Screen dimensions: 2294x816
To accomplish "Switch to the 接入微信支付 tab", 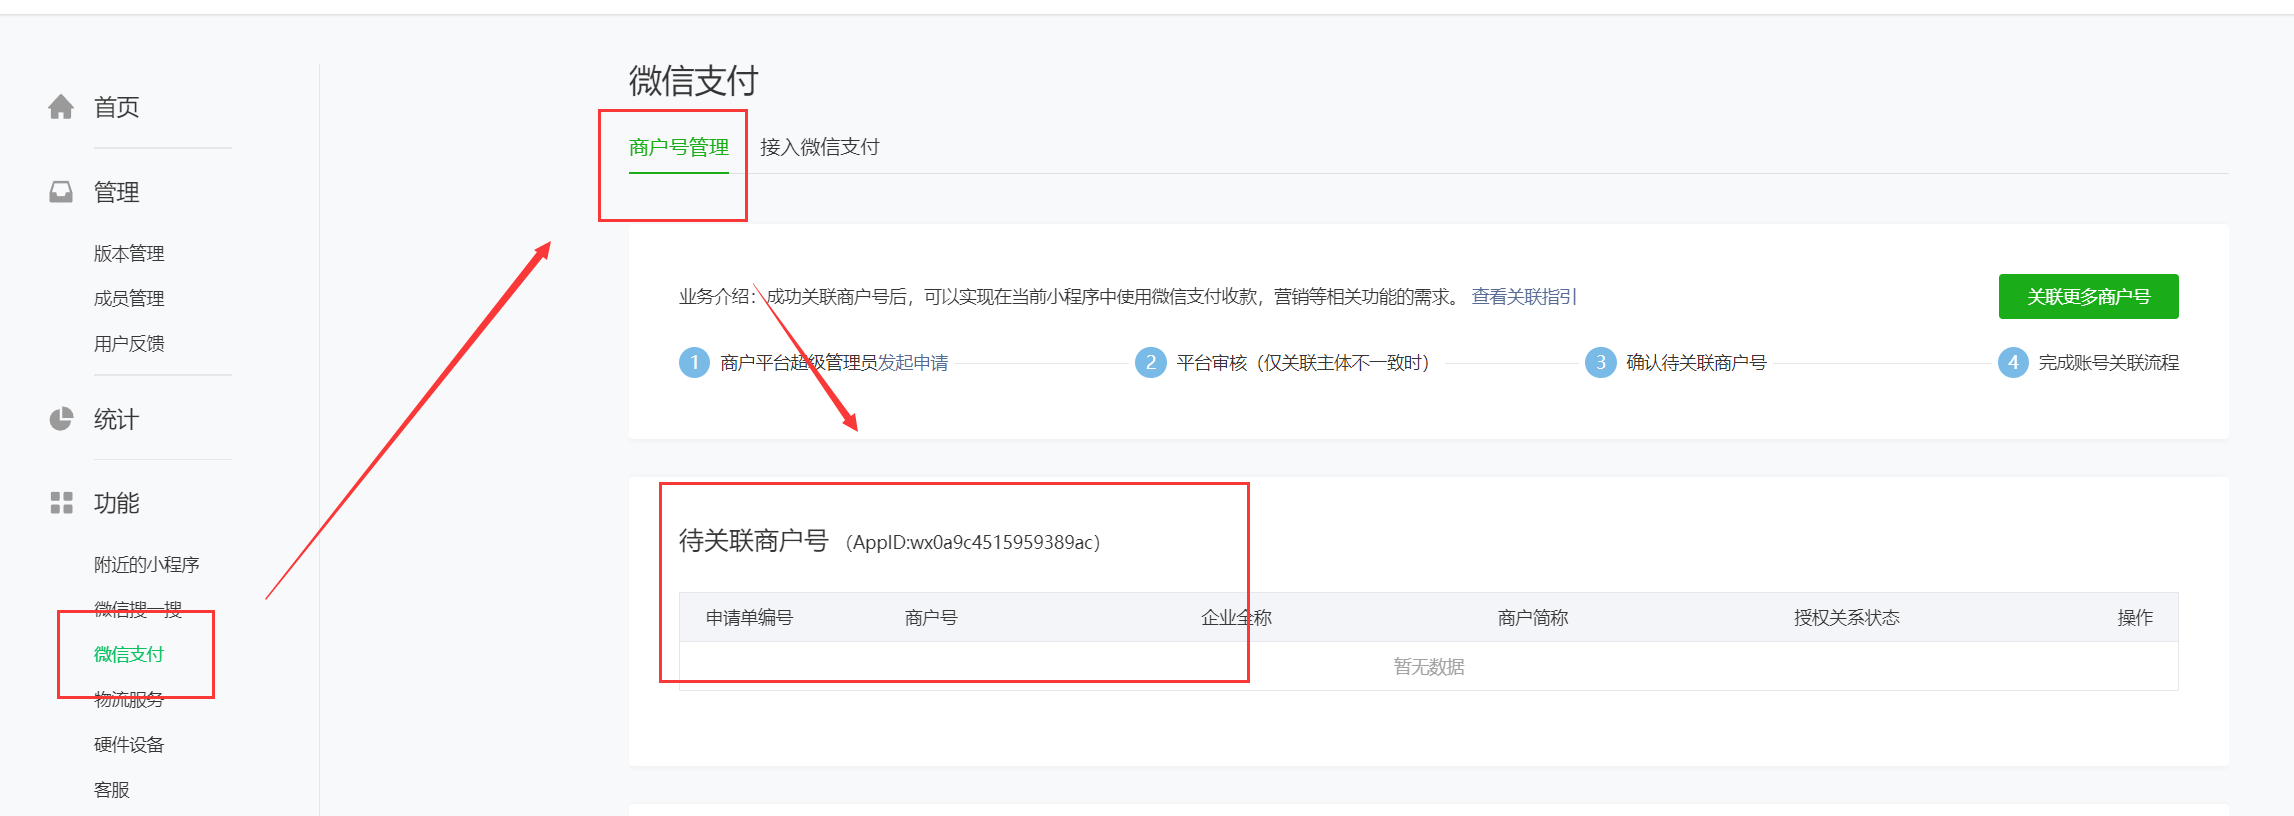I will click(x=820, y=148).
